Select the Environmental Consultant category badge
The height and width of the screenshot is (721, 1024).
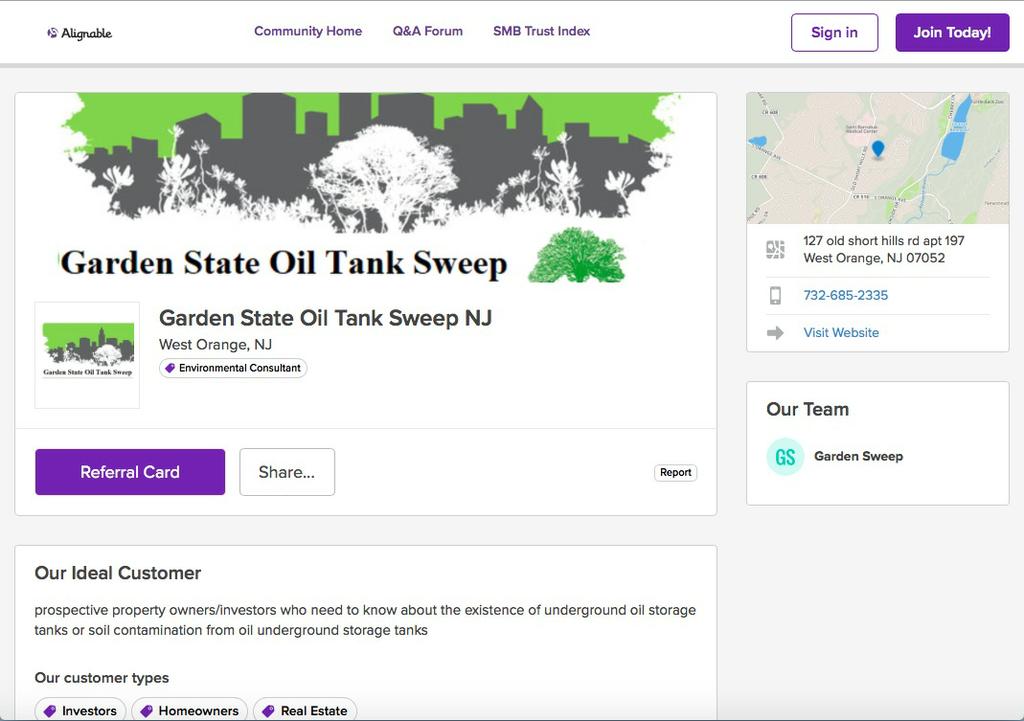(233, 367)
